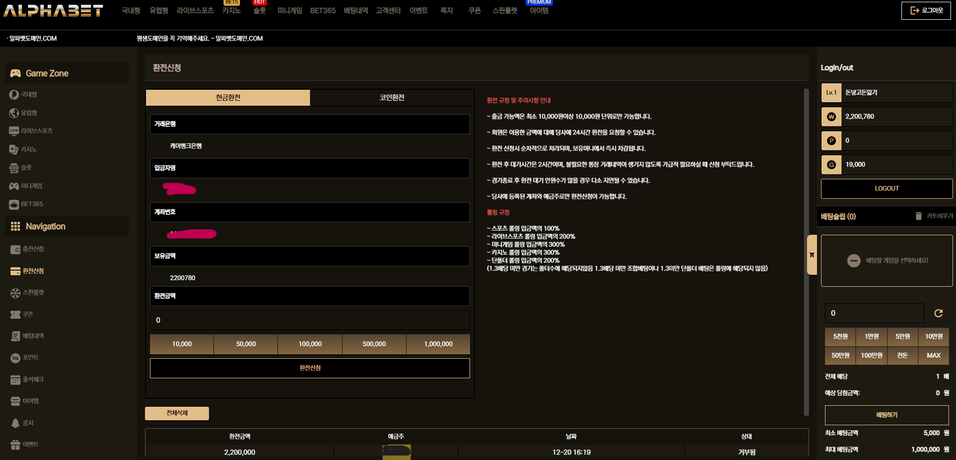Collapse the betting slip side panel handle
Screen dimensions: 956x460
[812, 255]
